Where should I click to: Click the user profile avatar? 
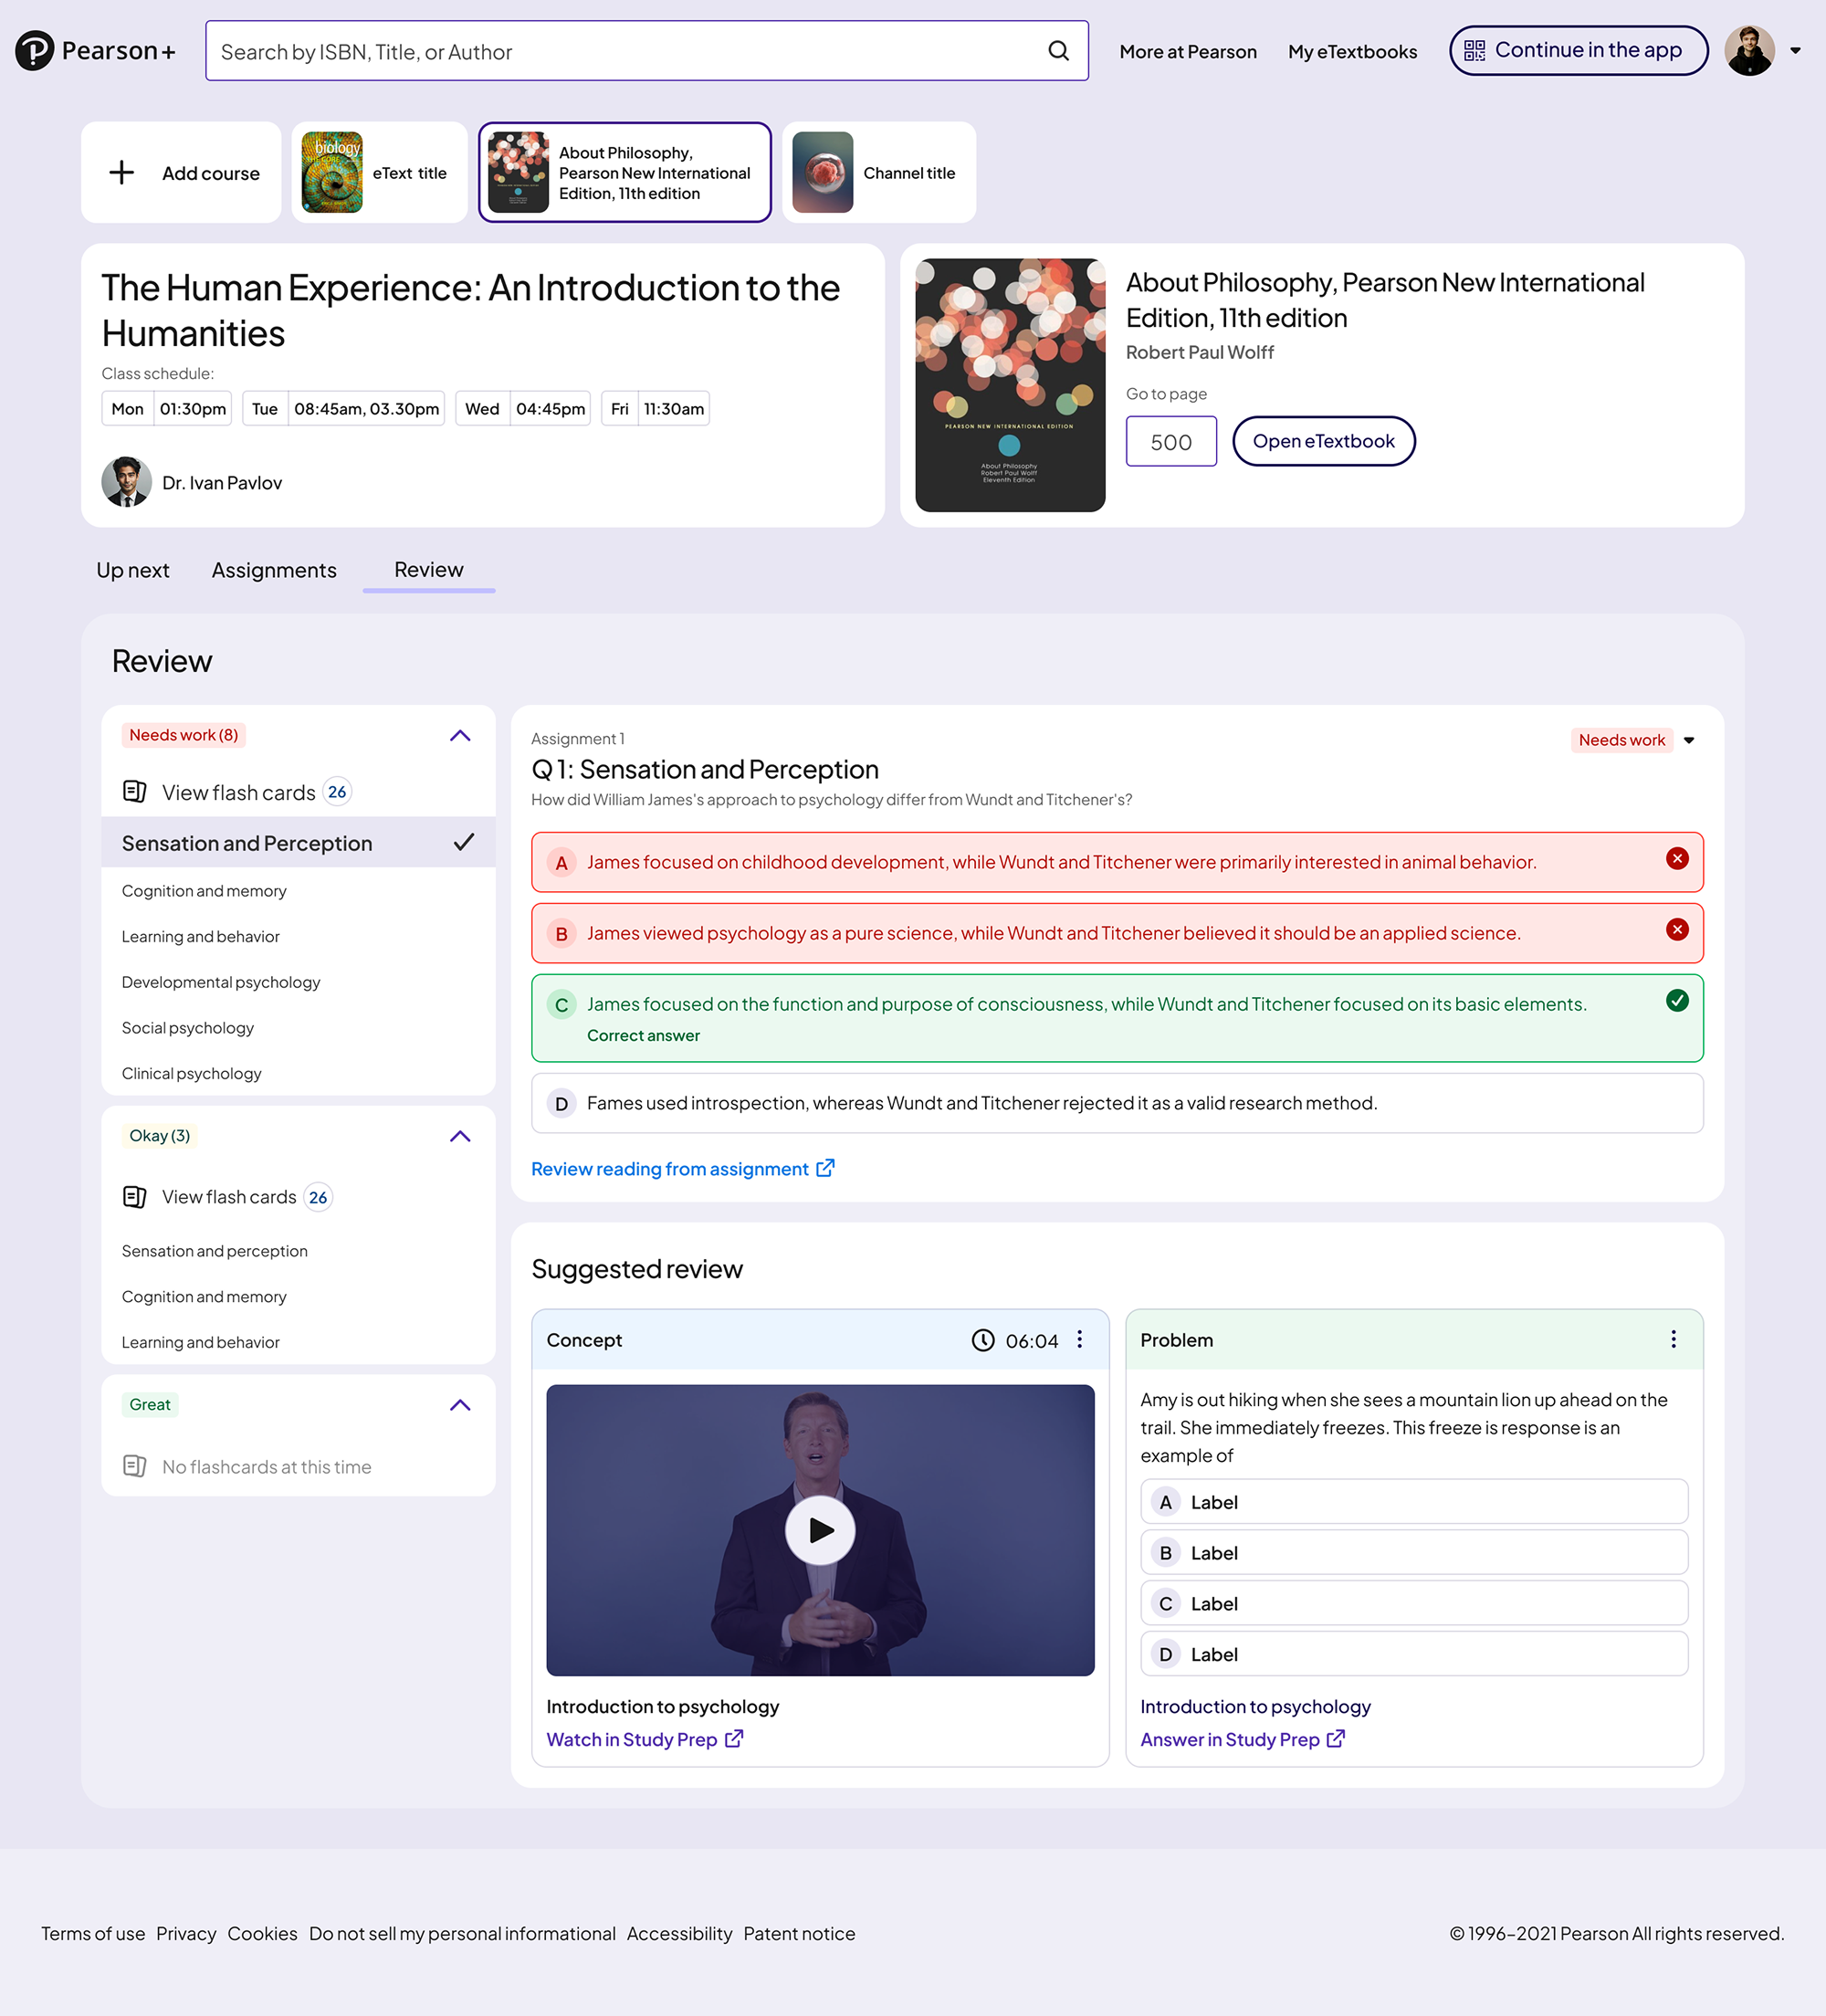pyautogui.click(x=1749, y=51)
